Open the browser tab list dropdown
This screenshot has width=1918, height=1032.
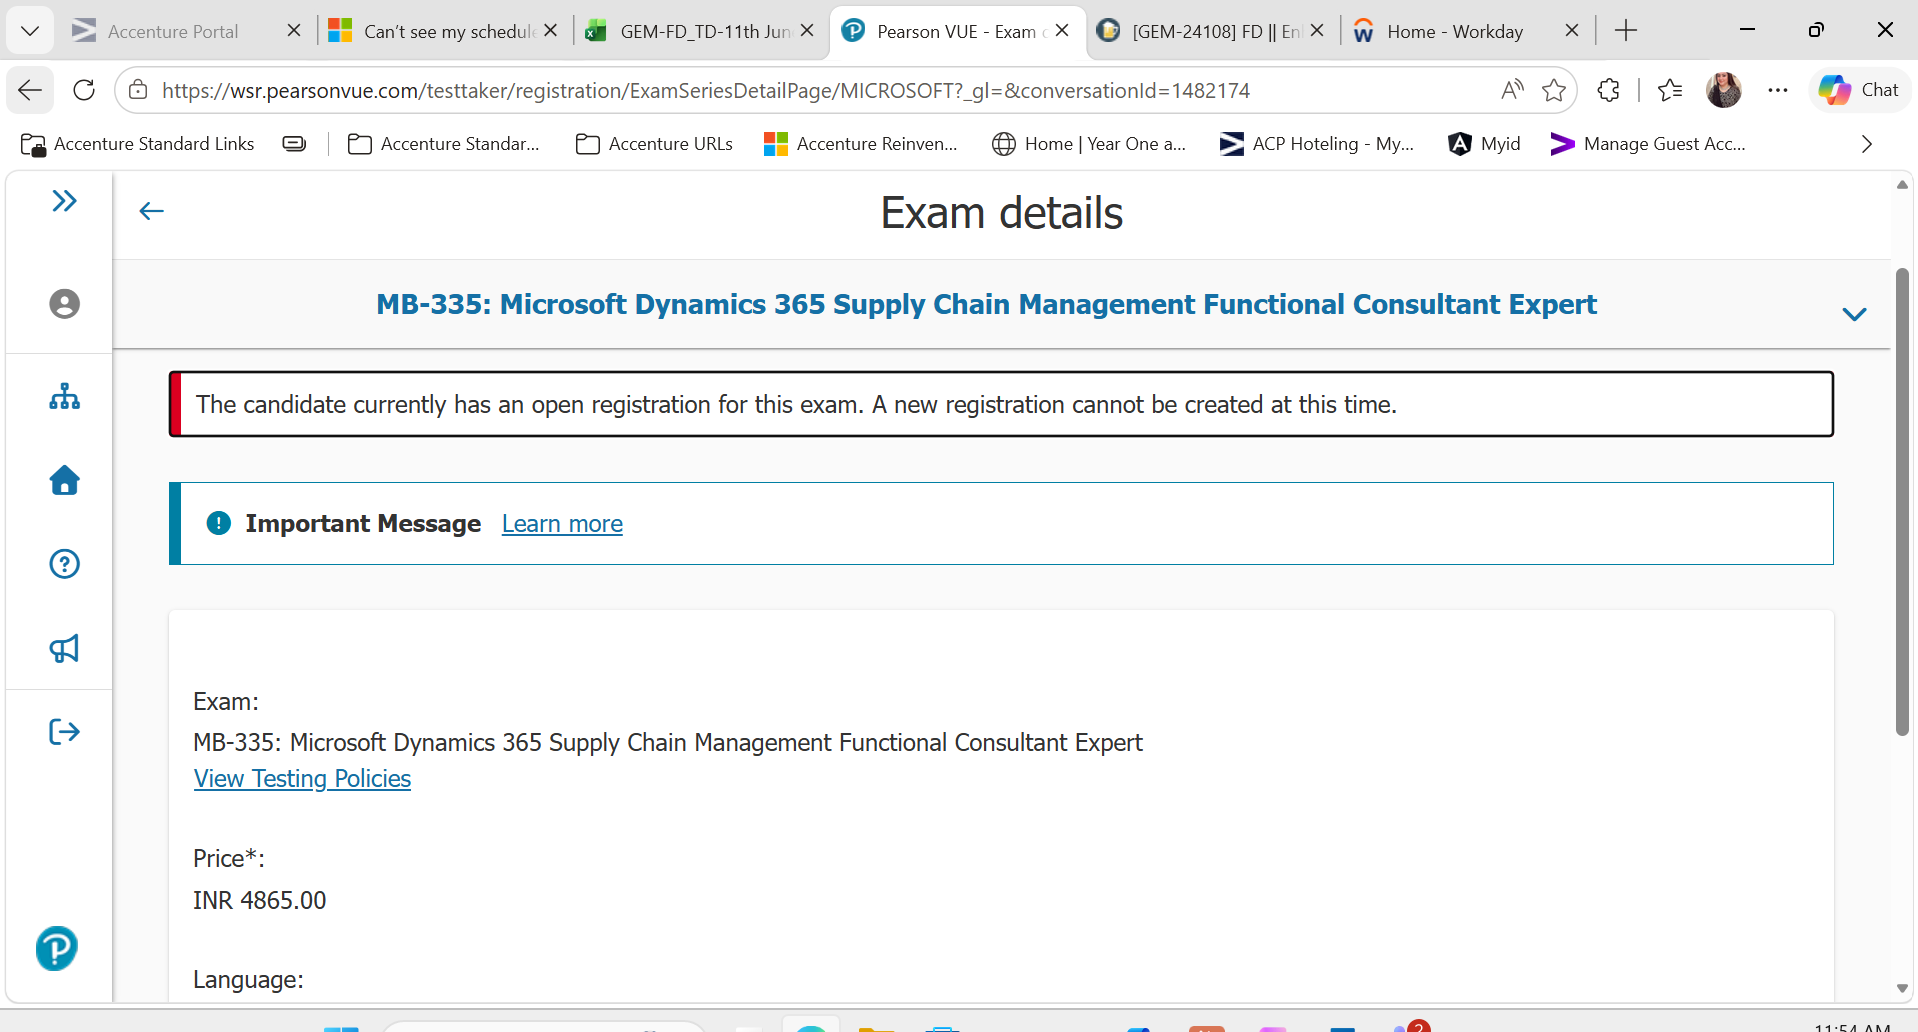30,31
